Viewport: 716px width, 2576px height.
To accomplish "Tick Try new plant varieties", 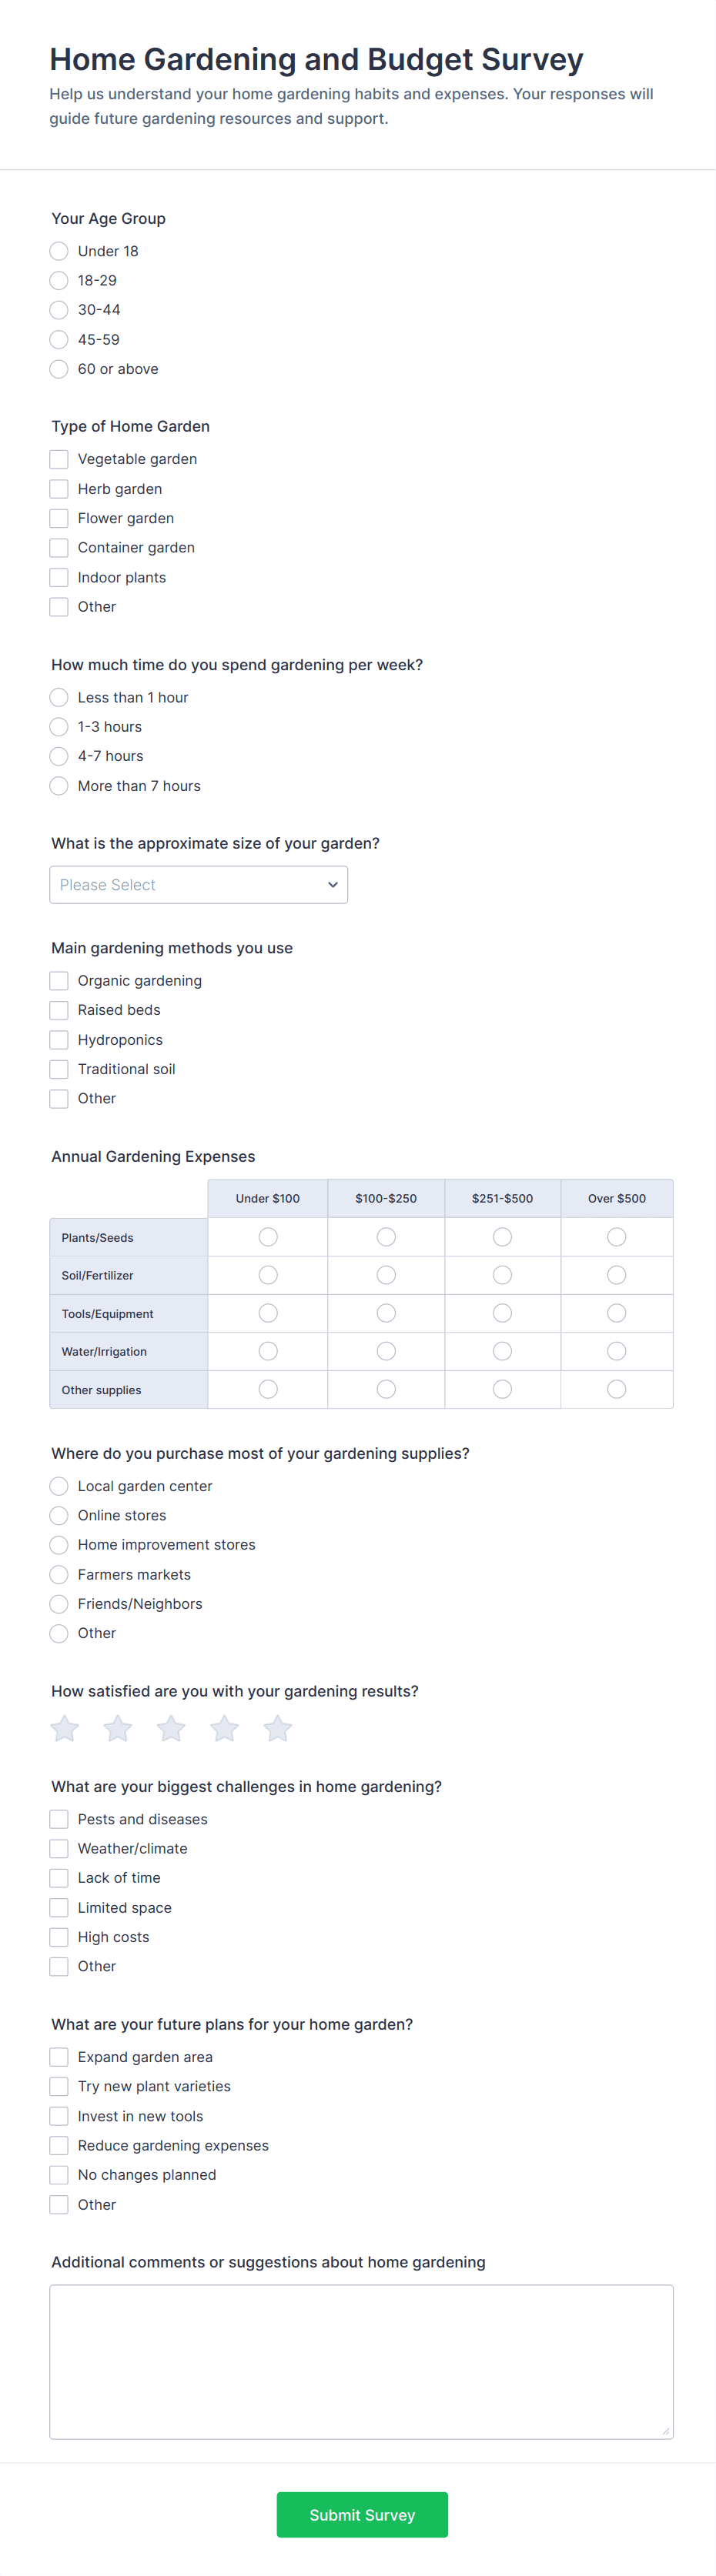I will (59, 2086).
